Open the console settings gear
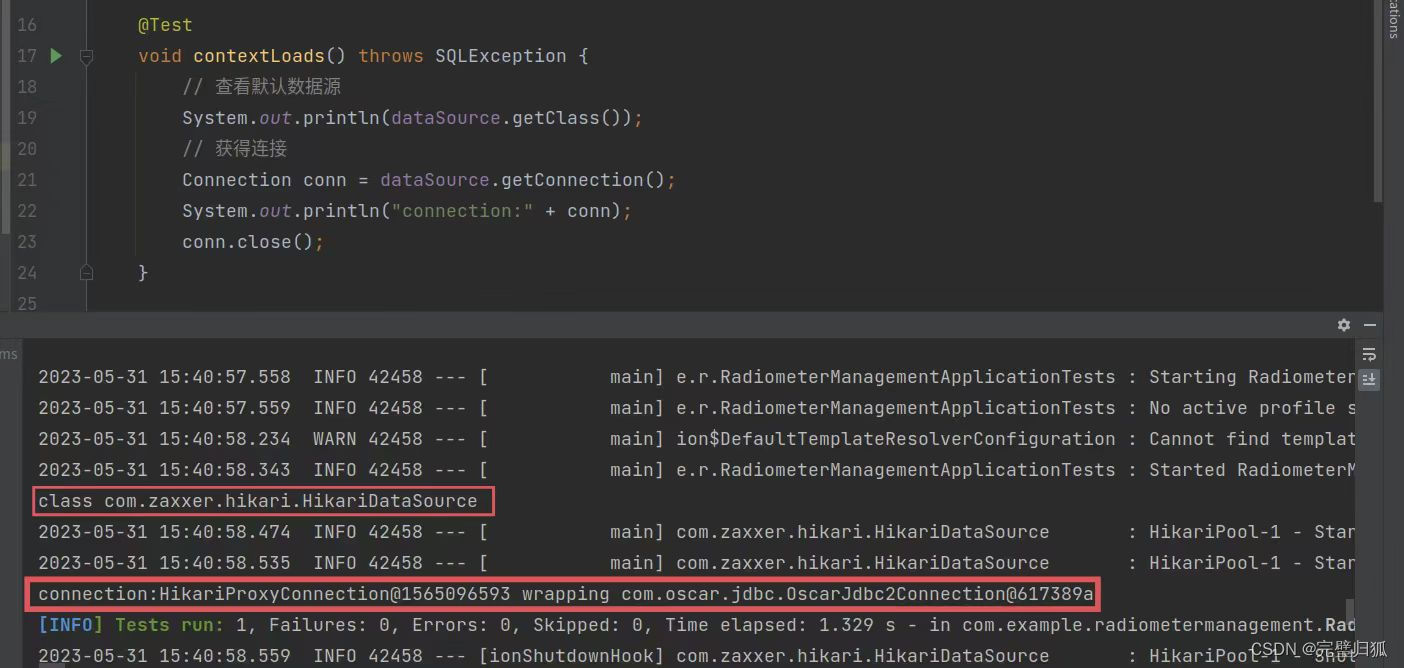Viewport: 1404px width, 668px height. pos(1343,324)
